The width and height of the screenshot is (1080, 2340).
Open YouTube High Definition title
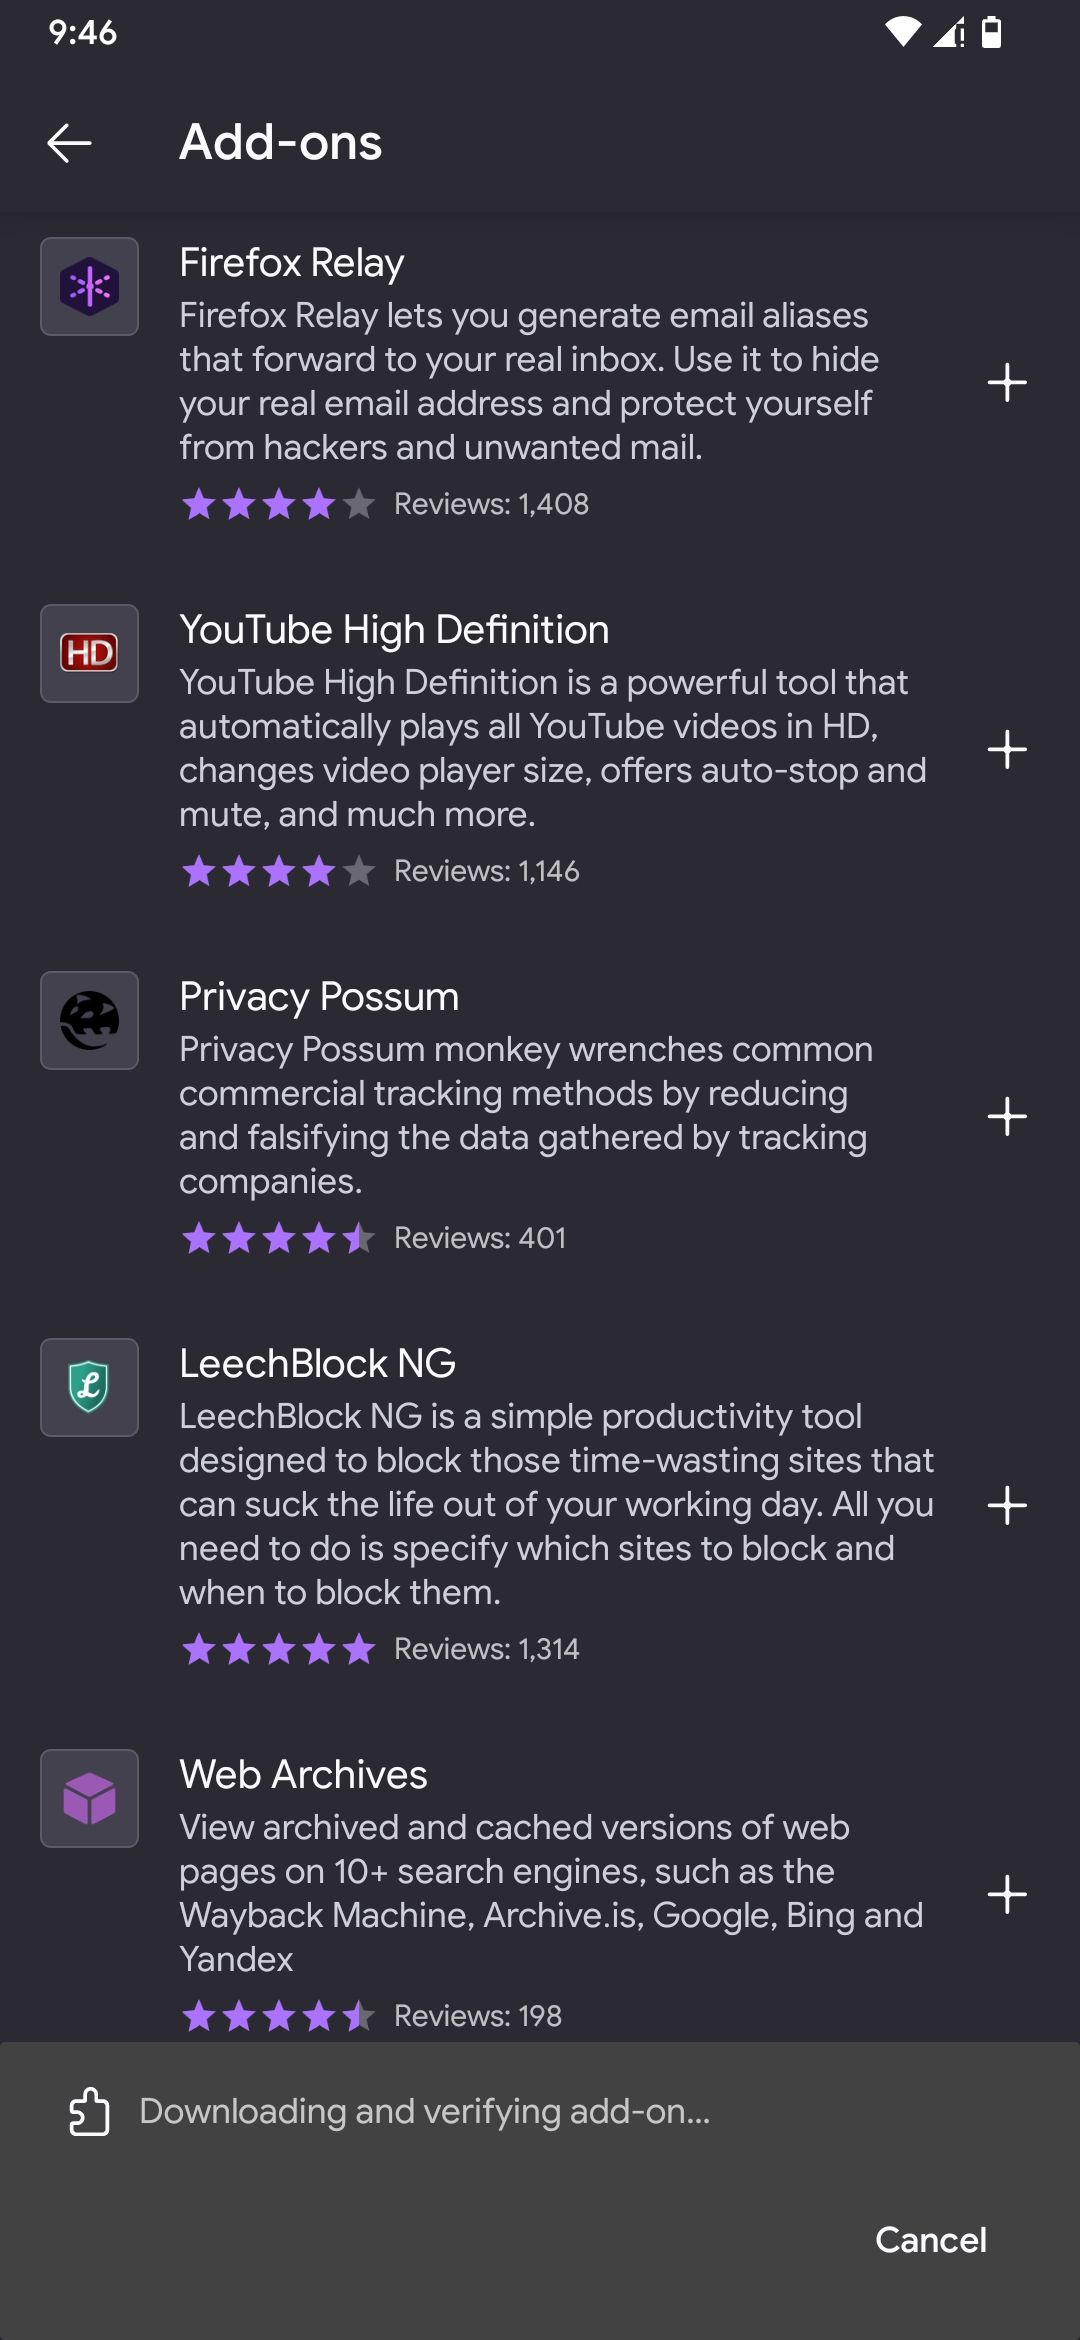[x=394, y=630]
